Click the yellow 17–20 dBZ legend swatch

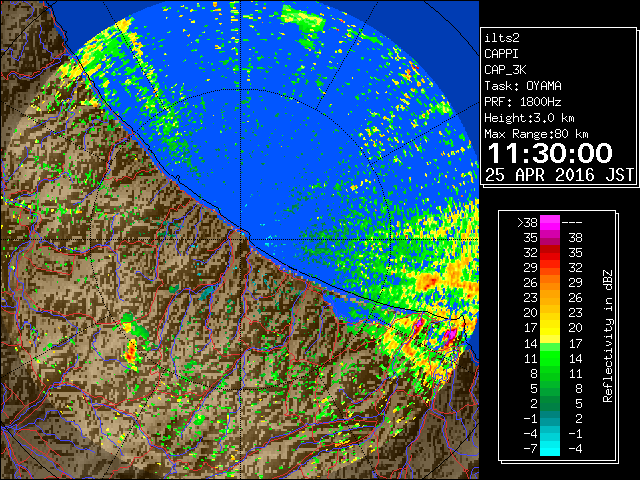coord(550,328)
